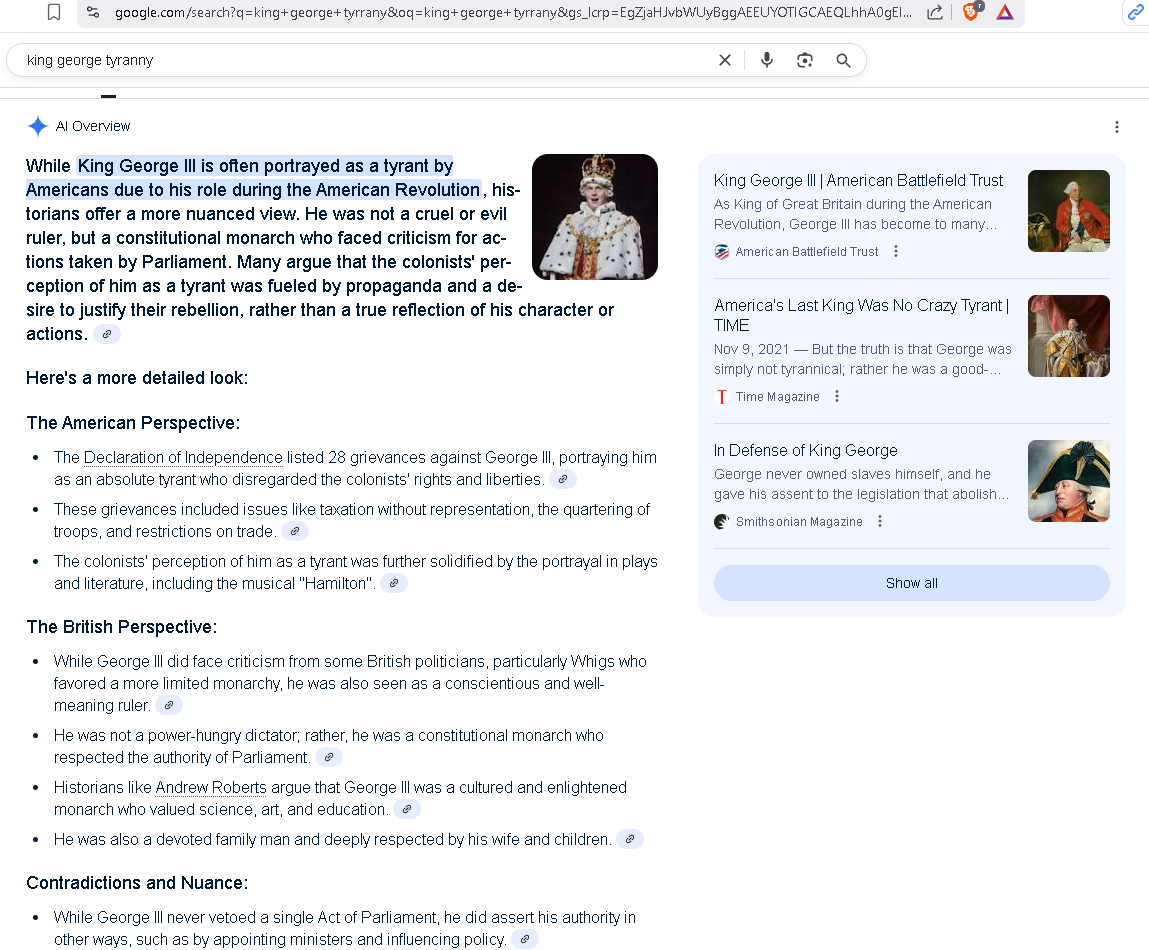This screenshot has width=1149, height=950.
Task: Click the share page icon
Action: click(935, 12)
